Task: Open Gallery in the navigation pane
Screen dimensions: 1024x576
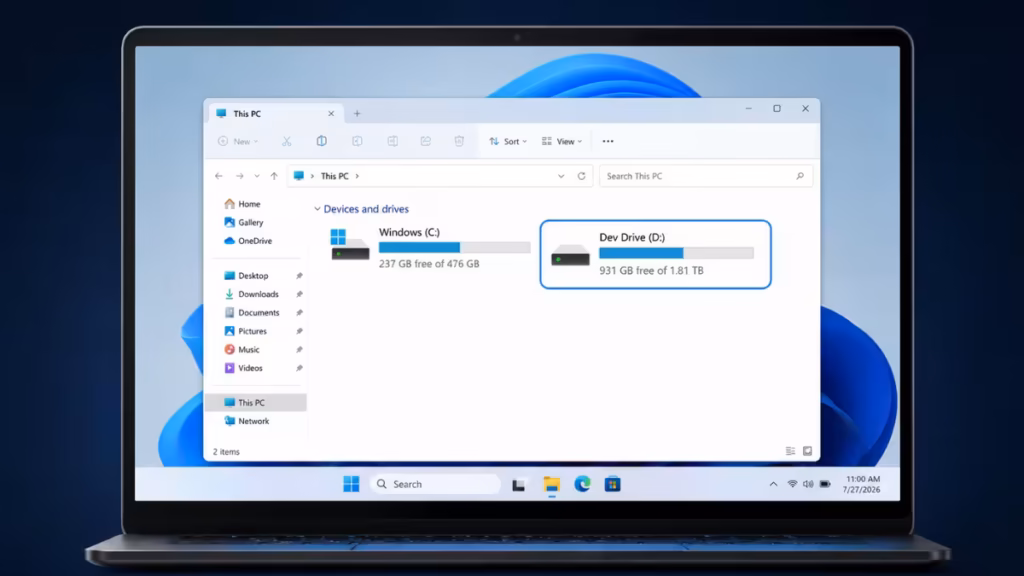Action: pyautogui.click(x=244, y=222)
